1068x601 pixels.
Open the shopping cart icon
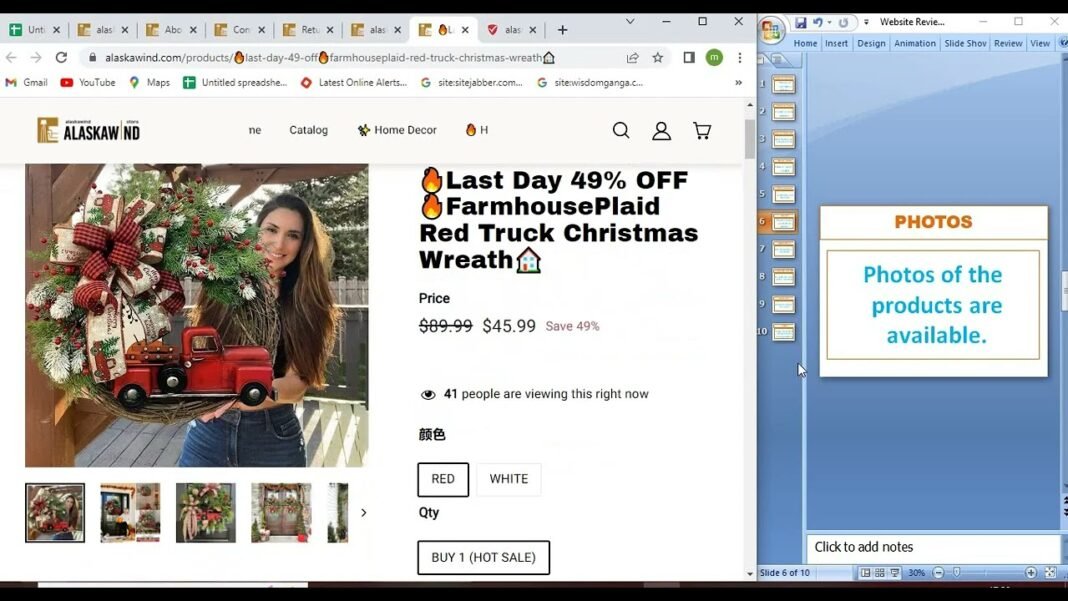click(702, 131)
